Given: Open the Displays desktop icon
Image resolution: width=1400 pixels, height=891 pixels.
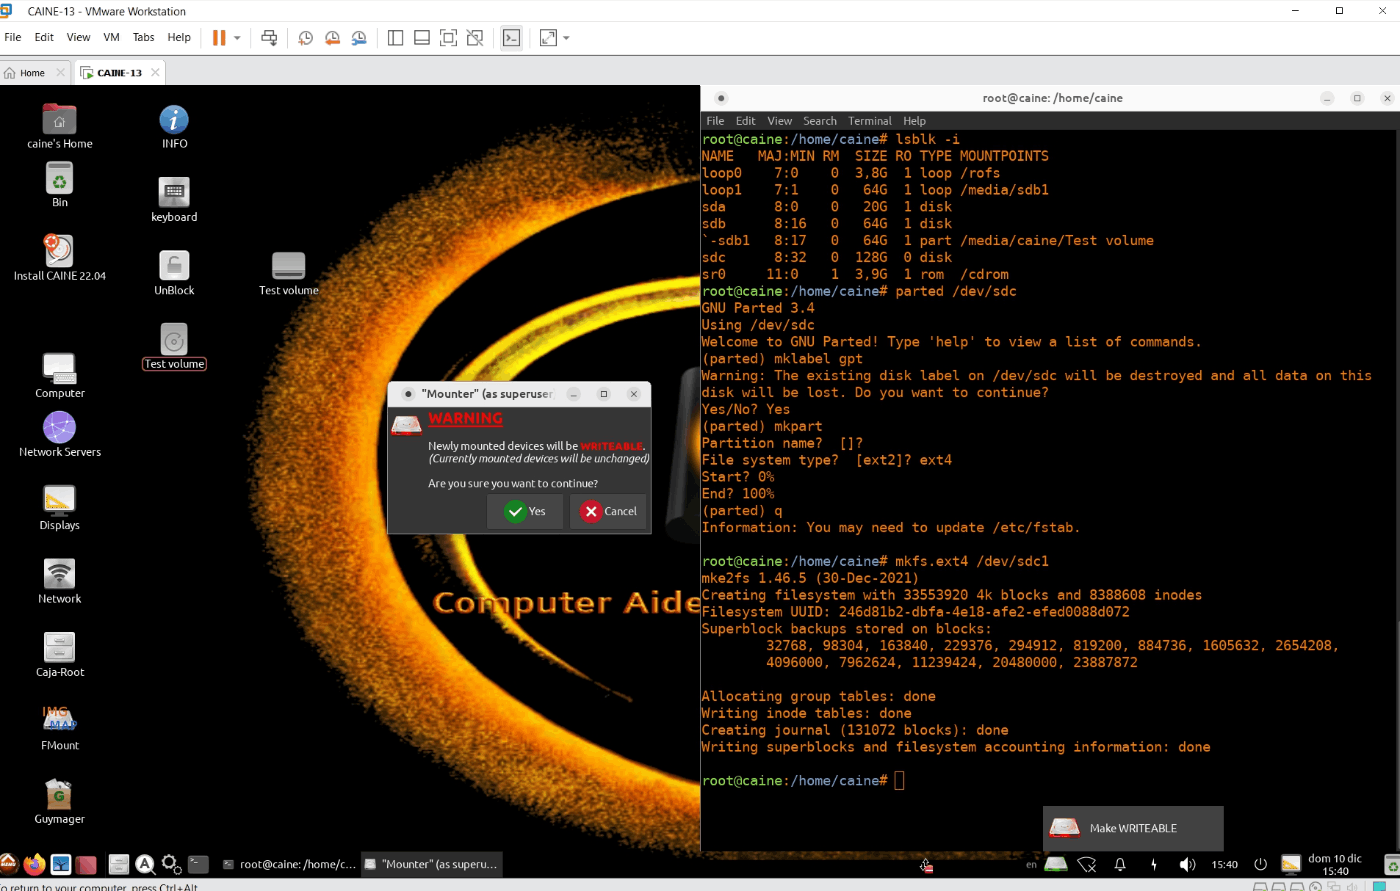Looking at the screenshot, I should pos(60,507).
